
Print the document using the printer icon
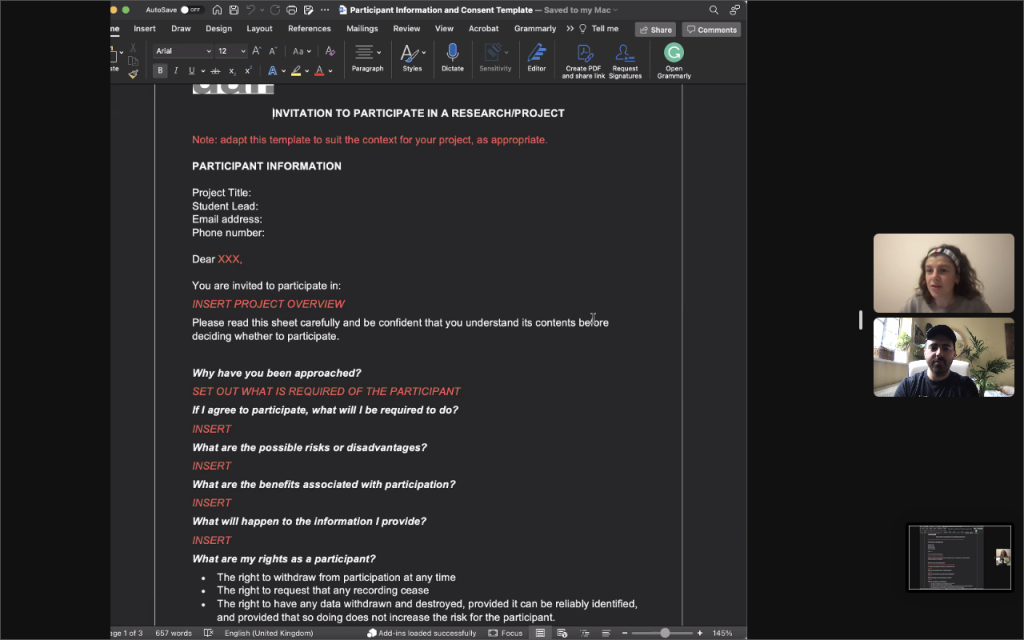[x=291, y=10]
